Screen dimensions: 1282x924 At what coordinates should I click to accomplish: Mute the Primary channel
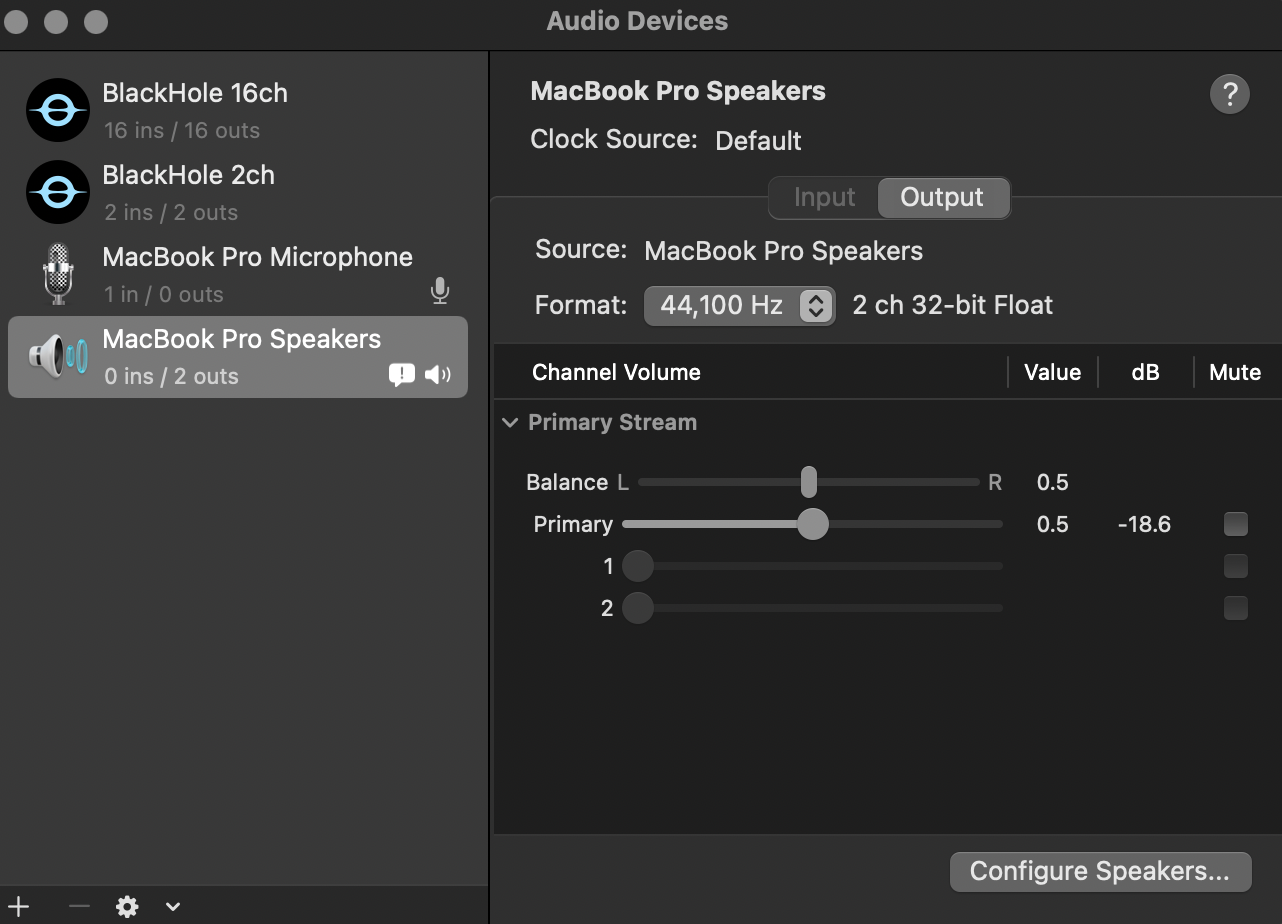1236,523
